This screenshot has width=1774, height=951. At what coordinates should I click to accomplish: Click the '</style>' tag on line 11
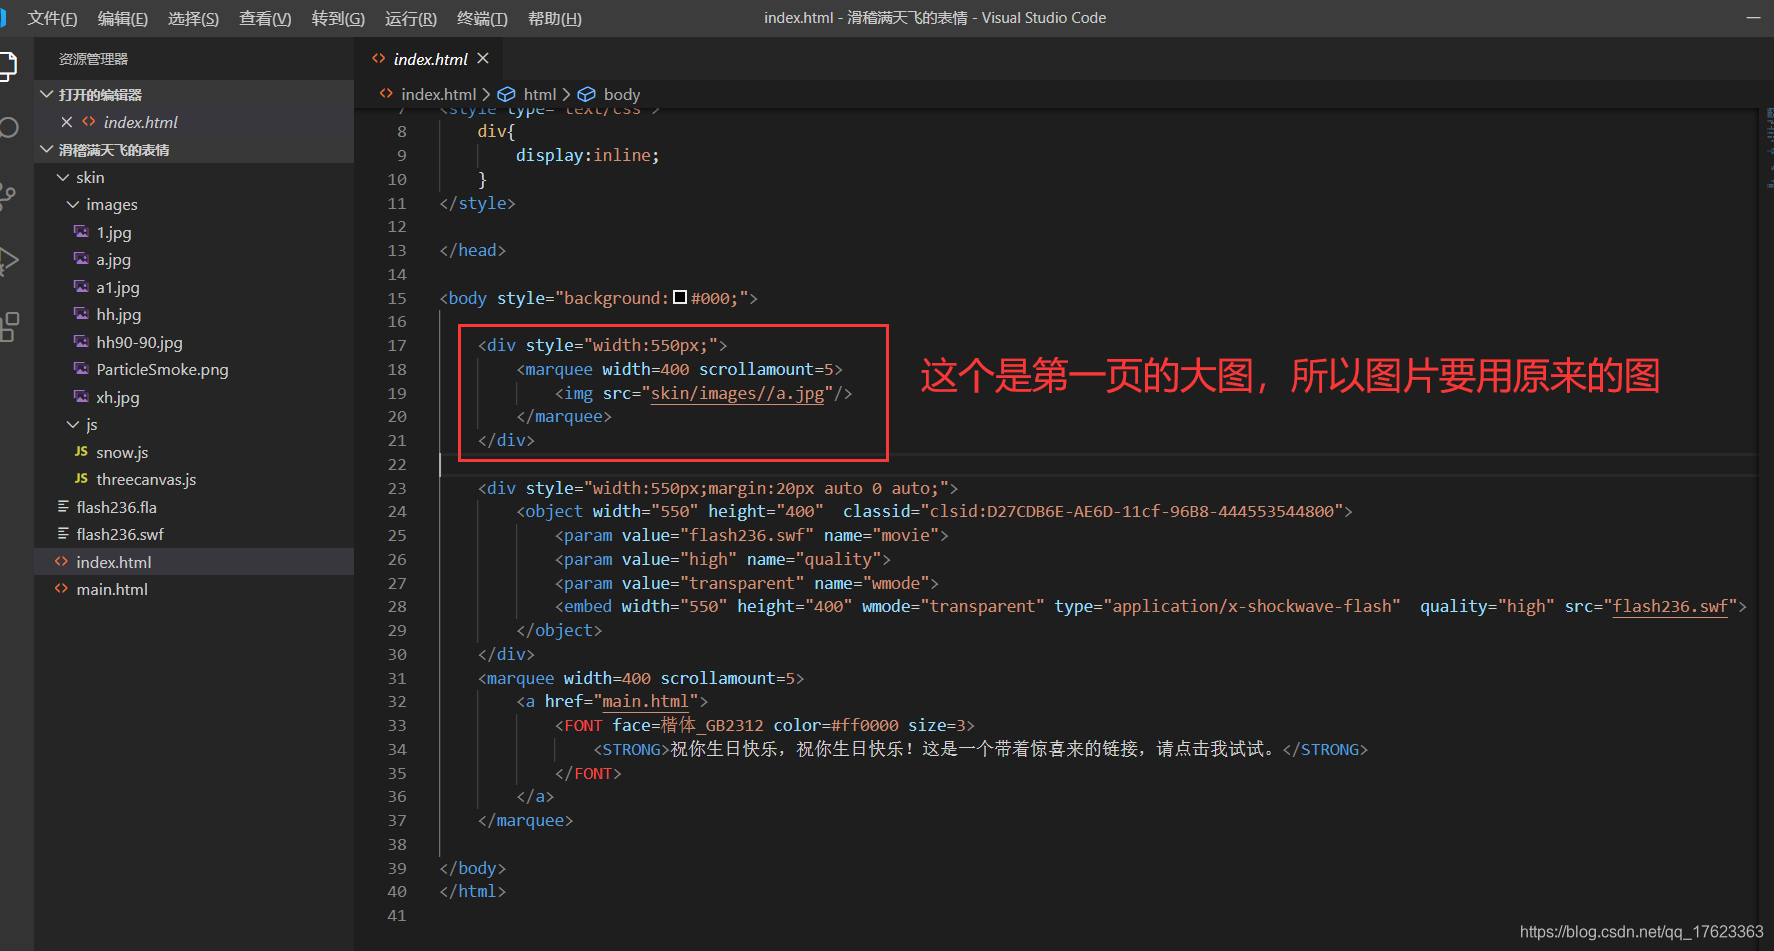pos(477,203)
